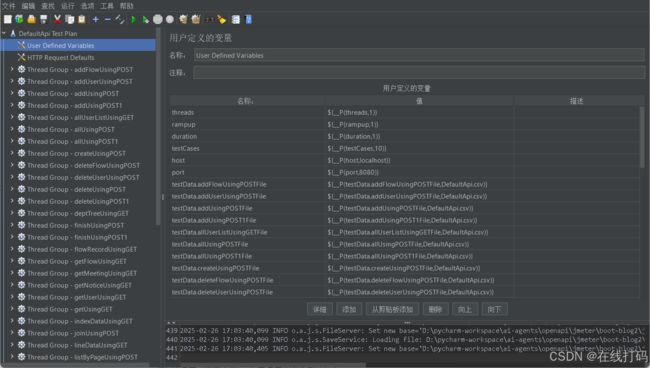Click the Toggle enable/disable icon
The image size is (650, 368).
(120, 19)
